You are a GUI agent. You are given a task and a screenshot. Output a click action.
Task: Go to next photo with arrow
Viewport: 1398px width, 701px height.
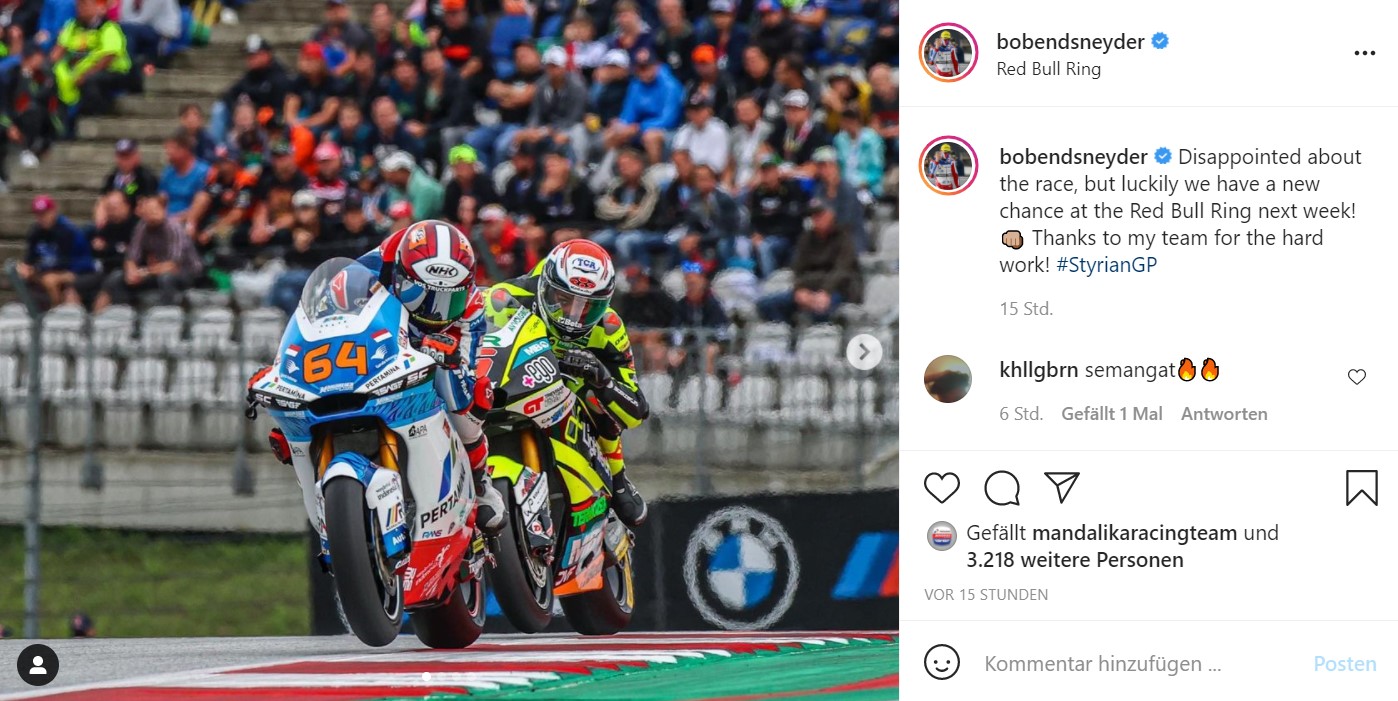864,351
